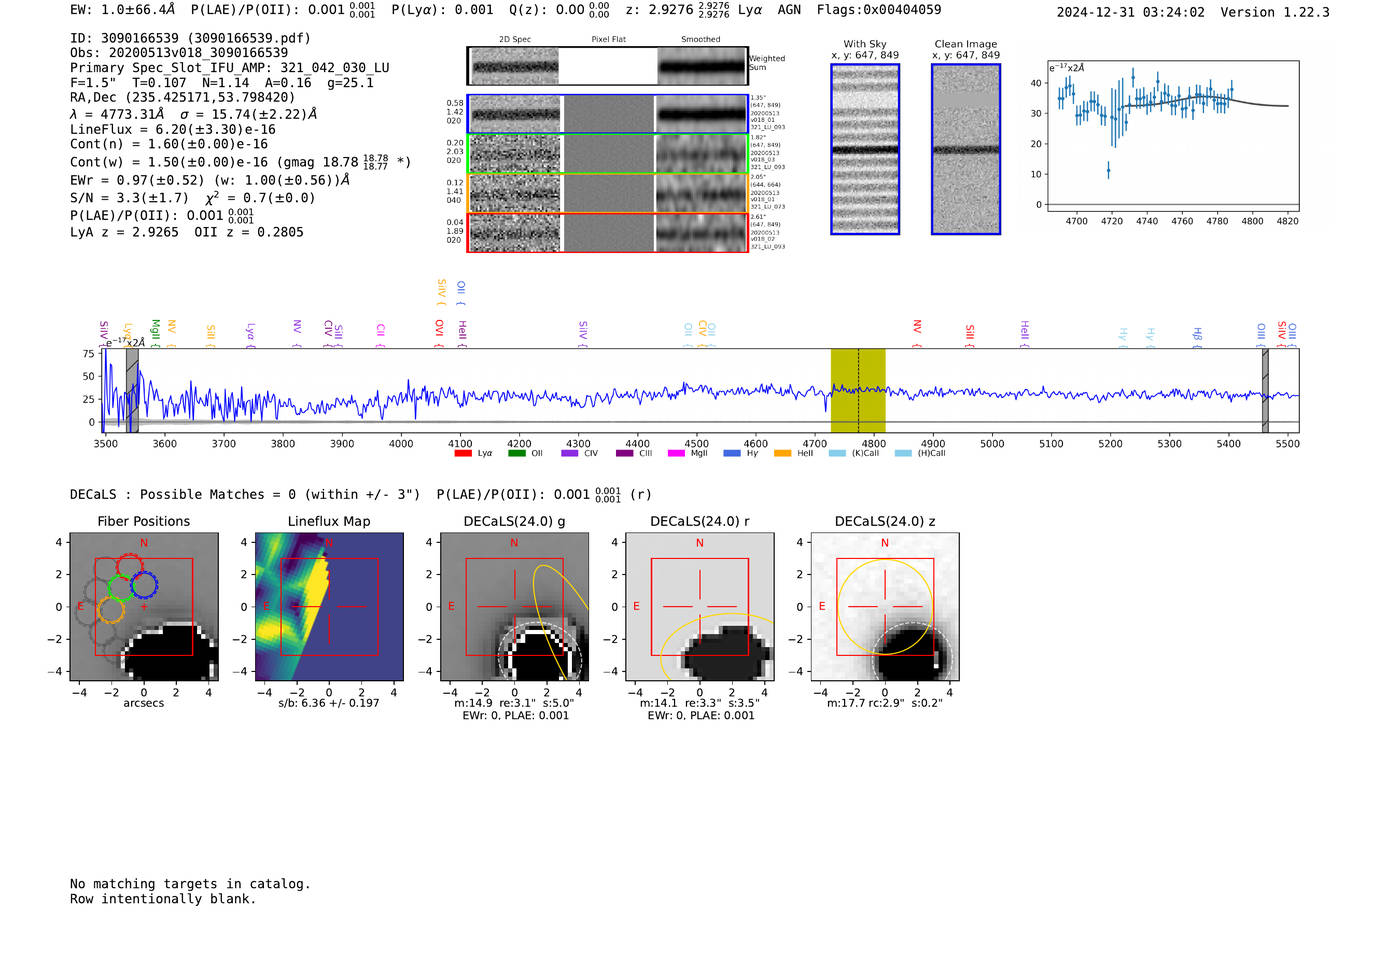Image resolution: width=1400 pixels, height=953 pixels.
Task: Click the red-bordered Smoothed fiber cutout
Action: click(701, 233)
